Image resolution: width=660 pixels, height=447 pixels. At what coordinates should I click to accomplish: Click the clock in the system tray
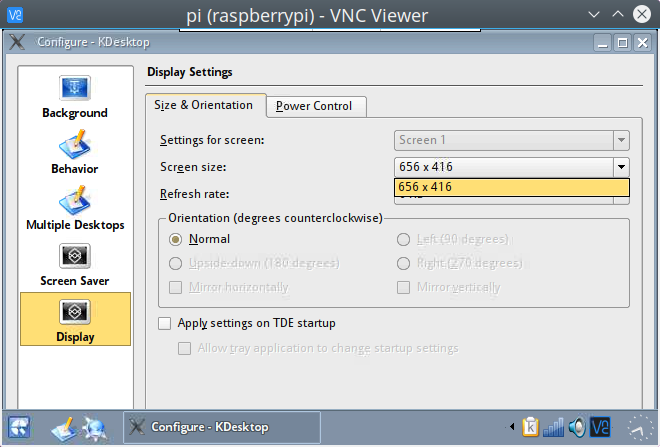click(640, 427)
